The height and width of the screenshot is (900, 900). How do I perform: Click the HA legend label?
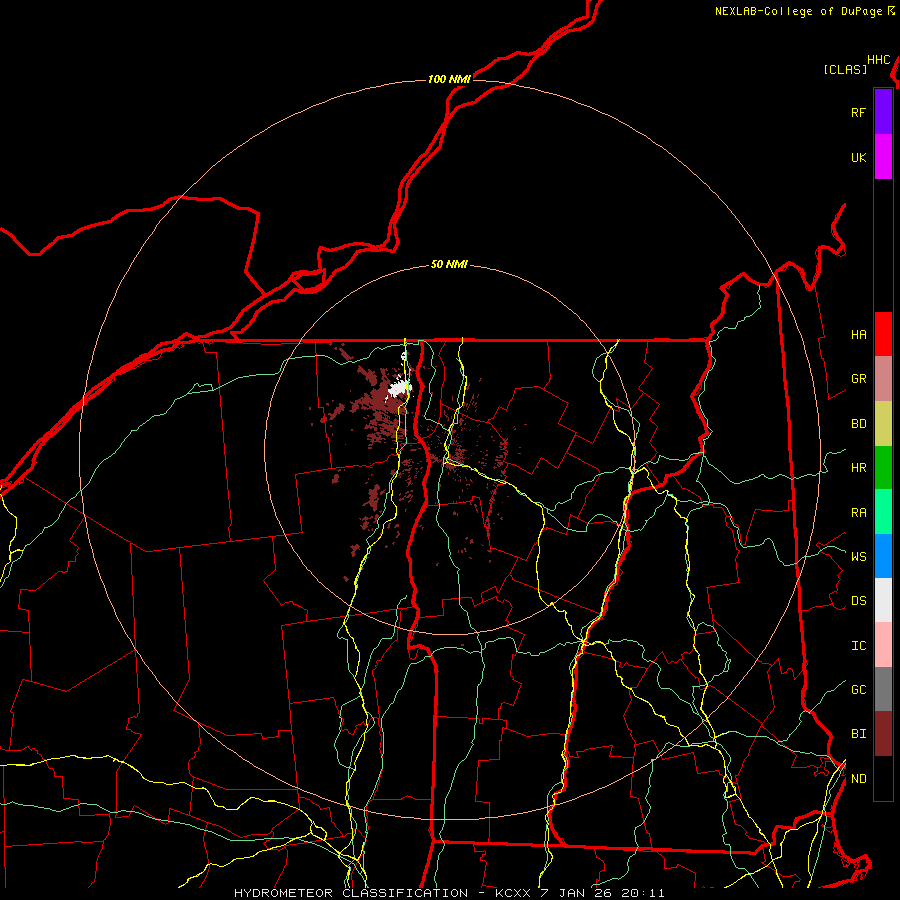pyautogui.click(x=858, y=334)
